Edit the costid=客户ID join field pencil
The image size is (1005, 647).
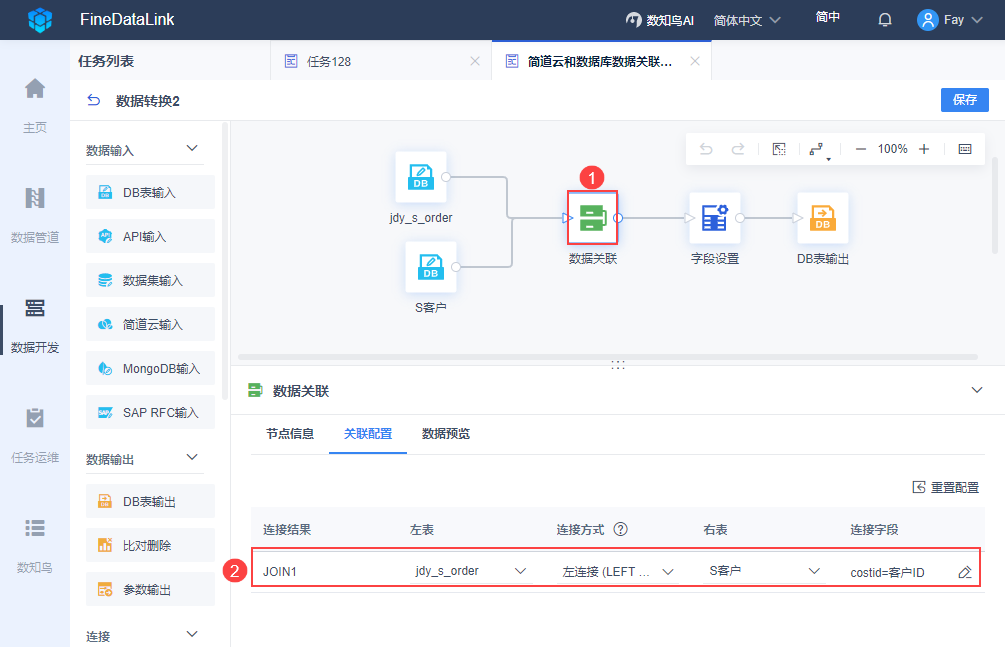click(x=965, y=572)
